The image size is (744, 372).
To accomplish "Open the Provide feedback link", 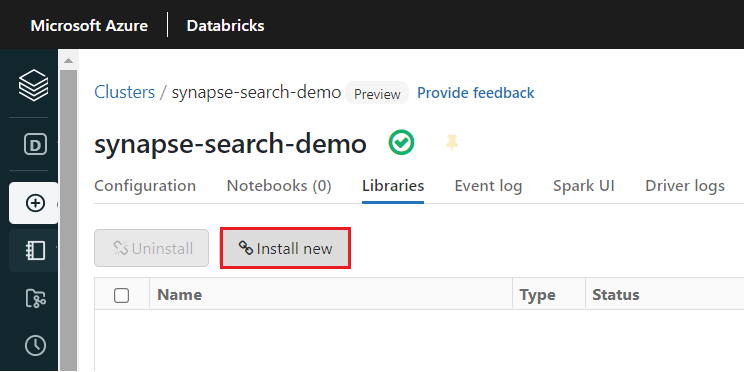I will pyautogui.click(x=475, y=93).
